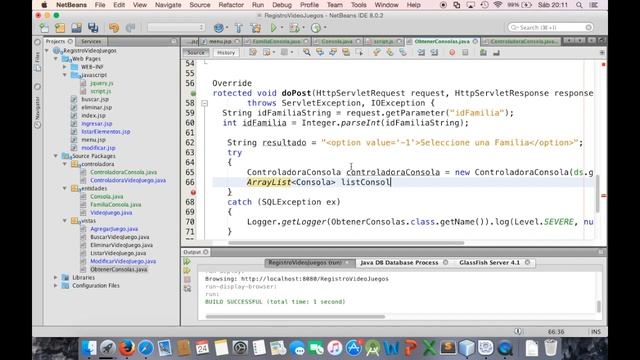Open ControladoraVideoJuego.java in project tree
640x360 pixels.
128,180
